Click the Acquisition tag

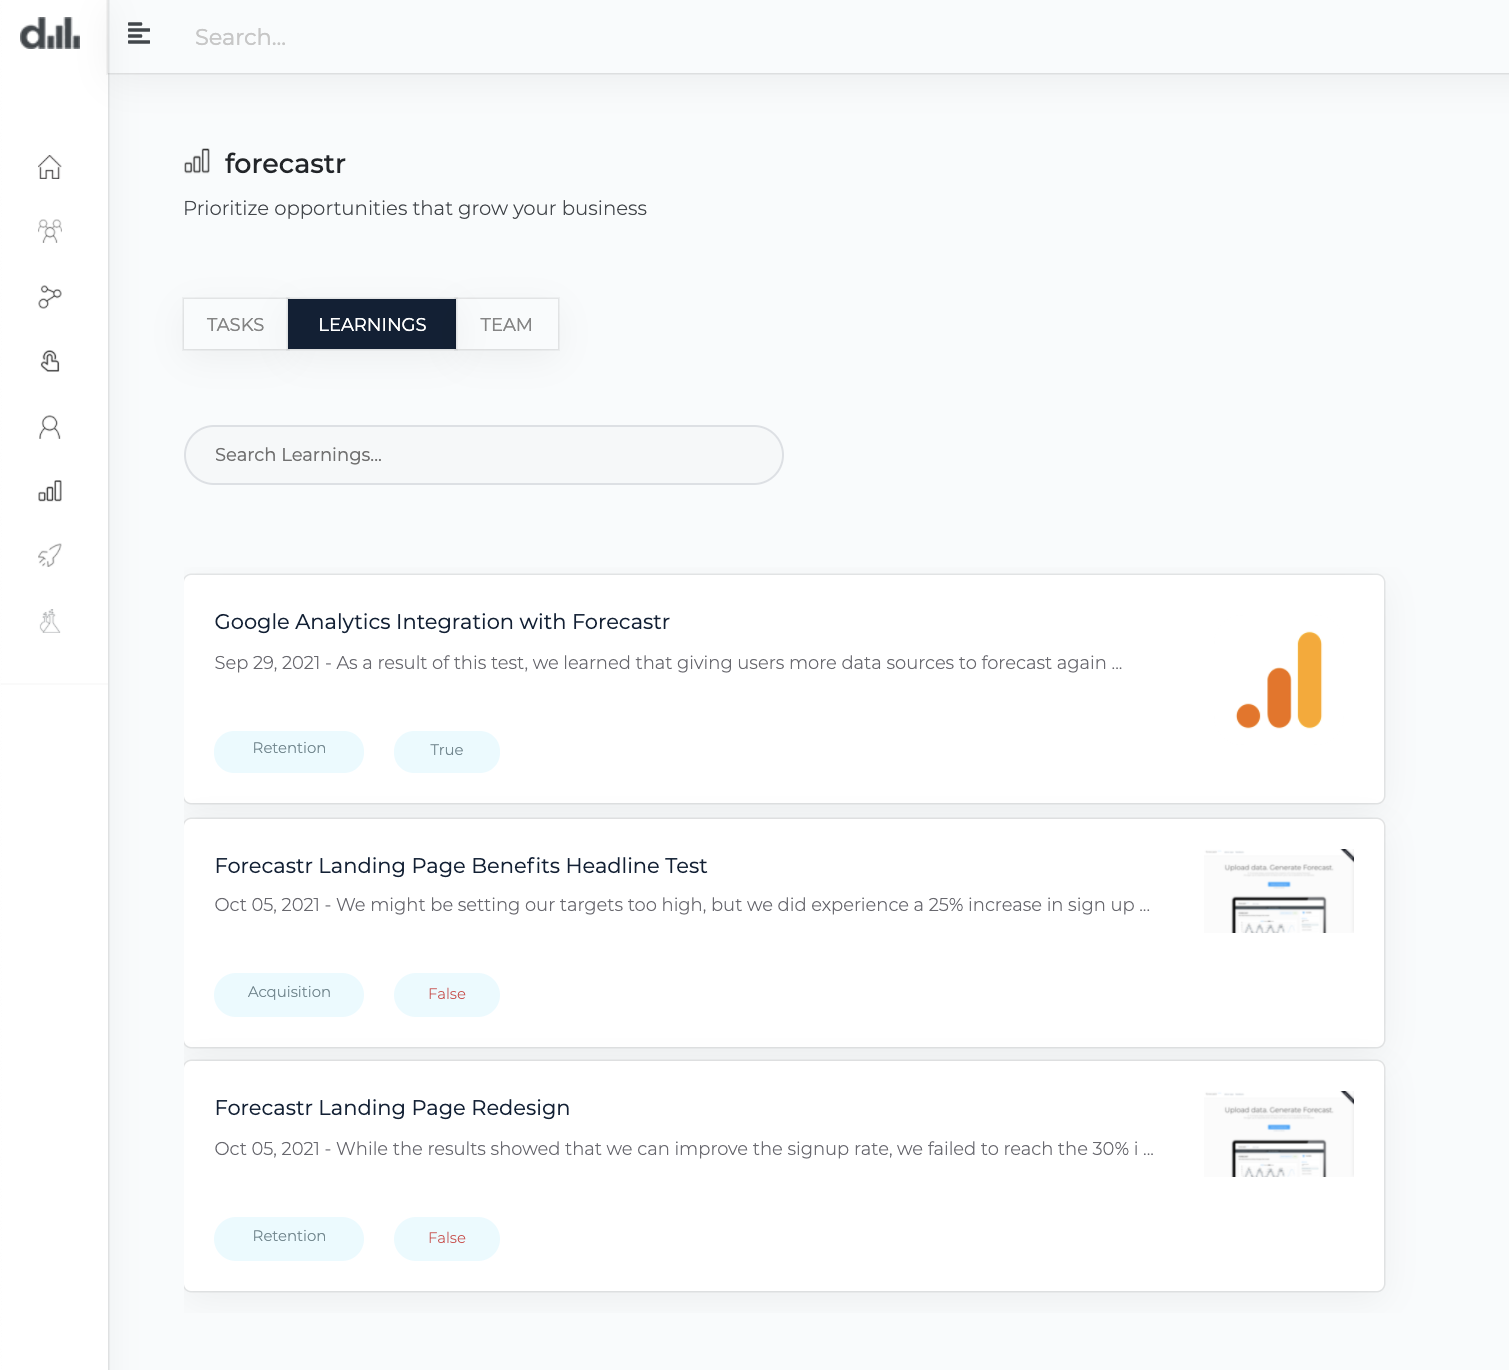coord(289,995)
